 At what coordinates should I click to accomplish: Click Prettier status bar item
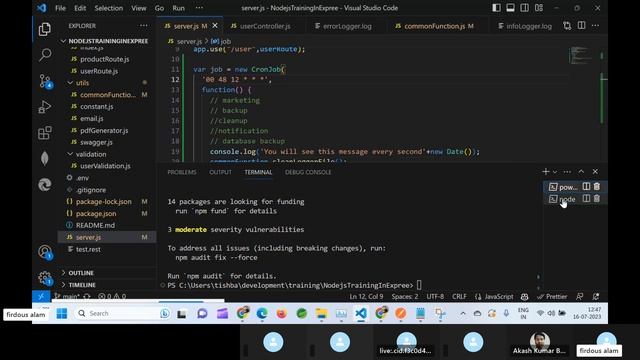[552, 297]
